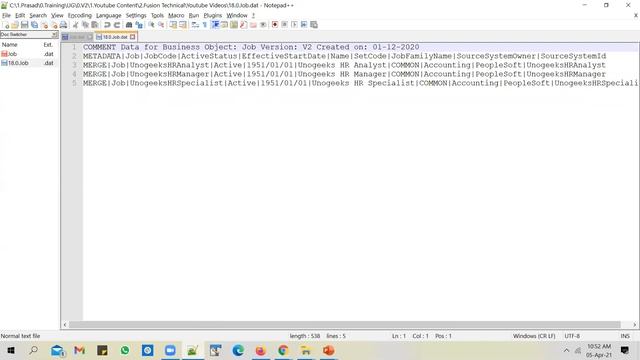Click the Cut scissors icon

tap(75, 25)
